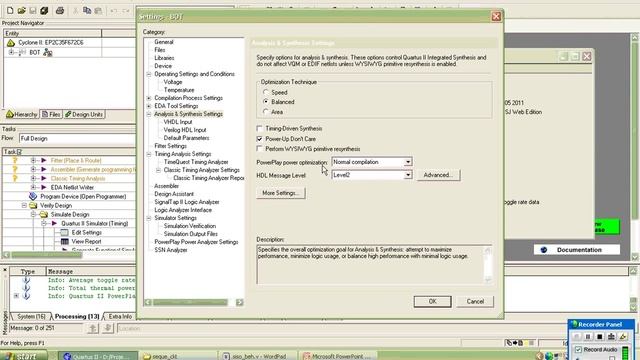Image resolution: width=640 pixels, height=360 pixels.
Task: Click the Cancel button in Settings dialog
Action: (475, 301)
